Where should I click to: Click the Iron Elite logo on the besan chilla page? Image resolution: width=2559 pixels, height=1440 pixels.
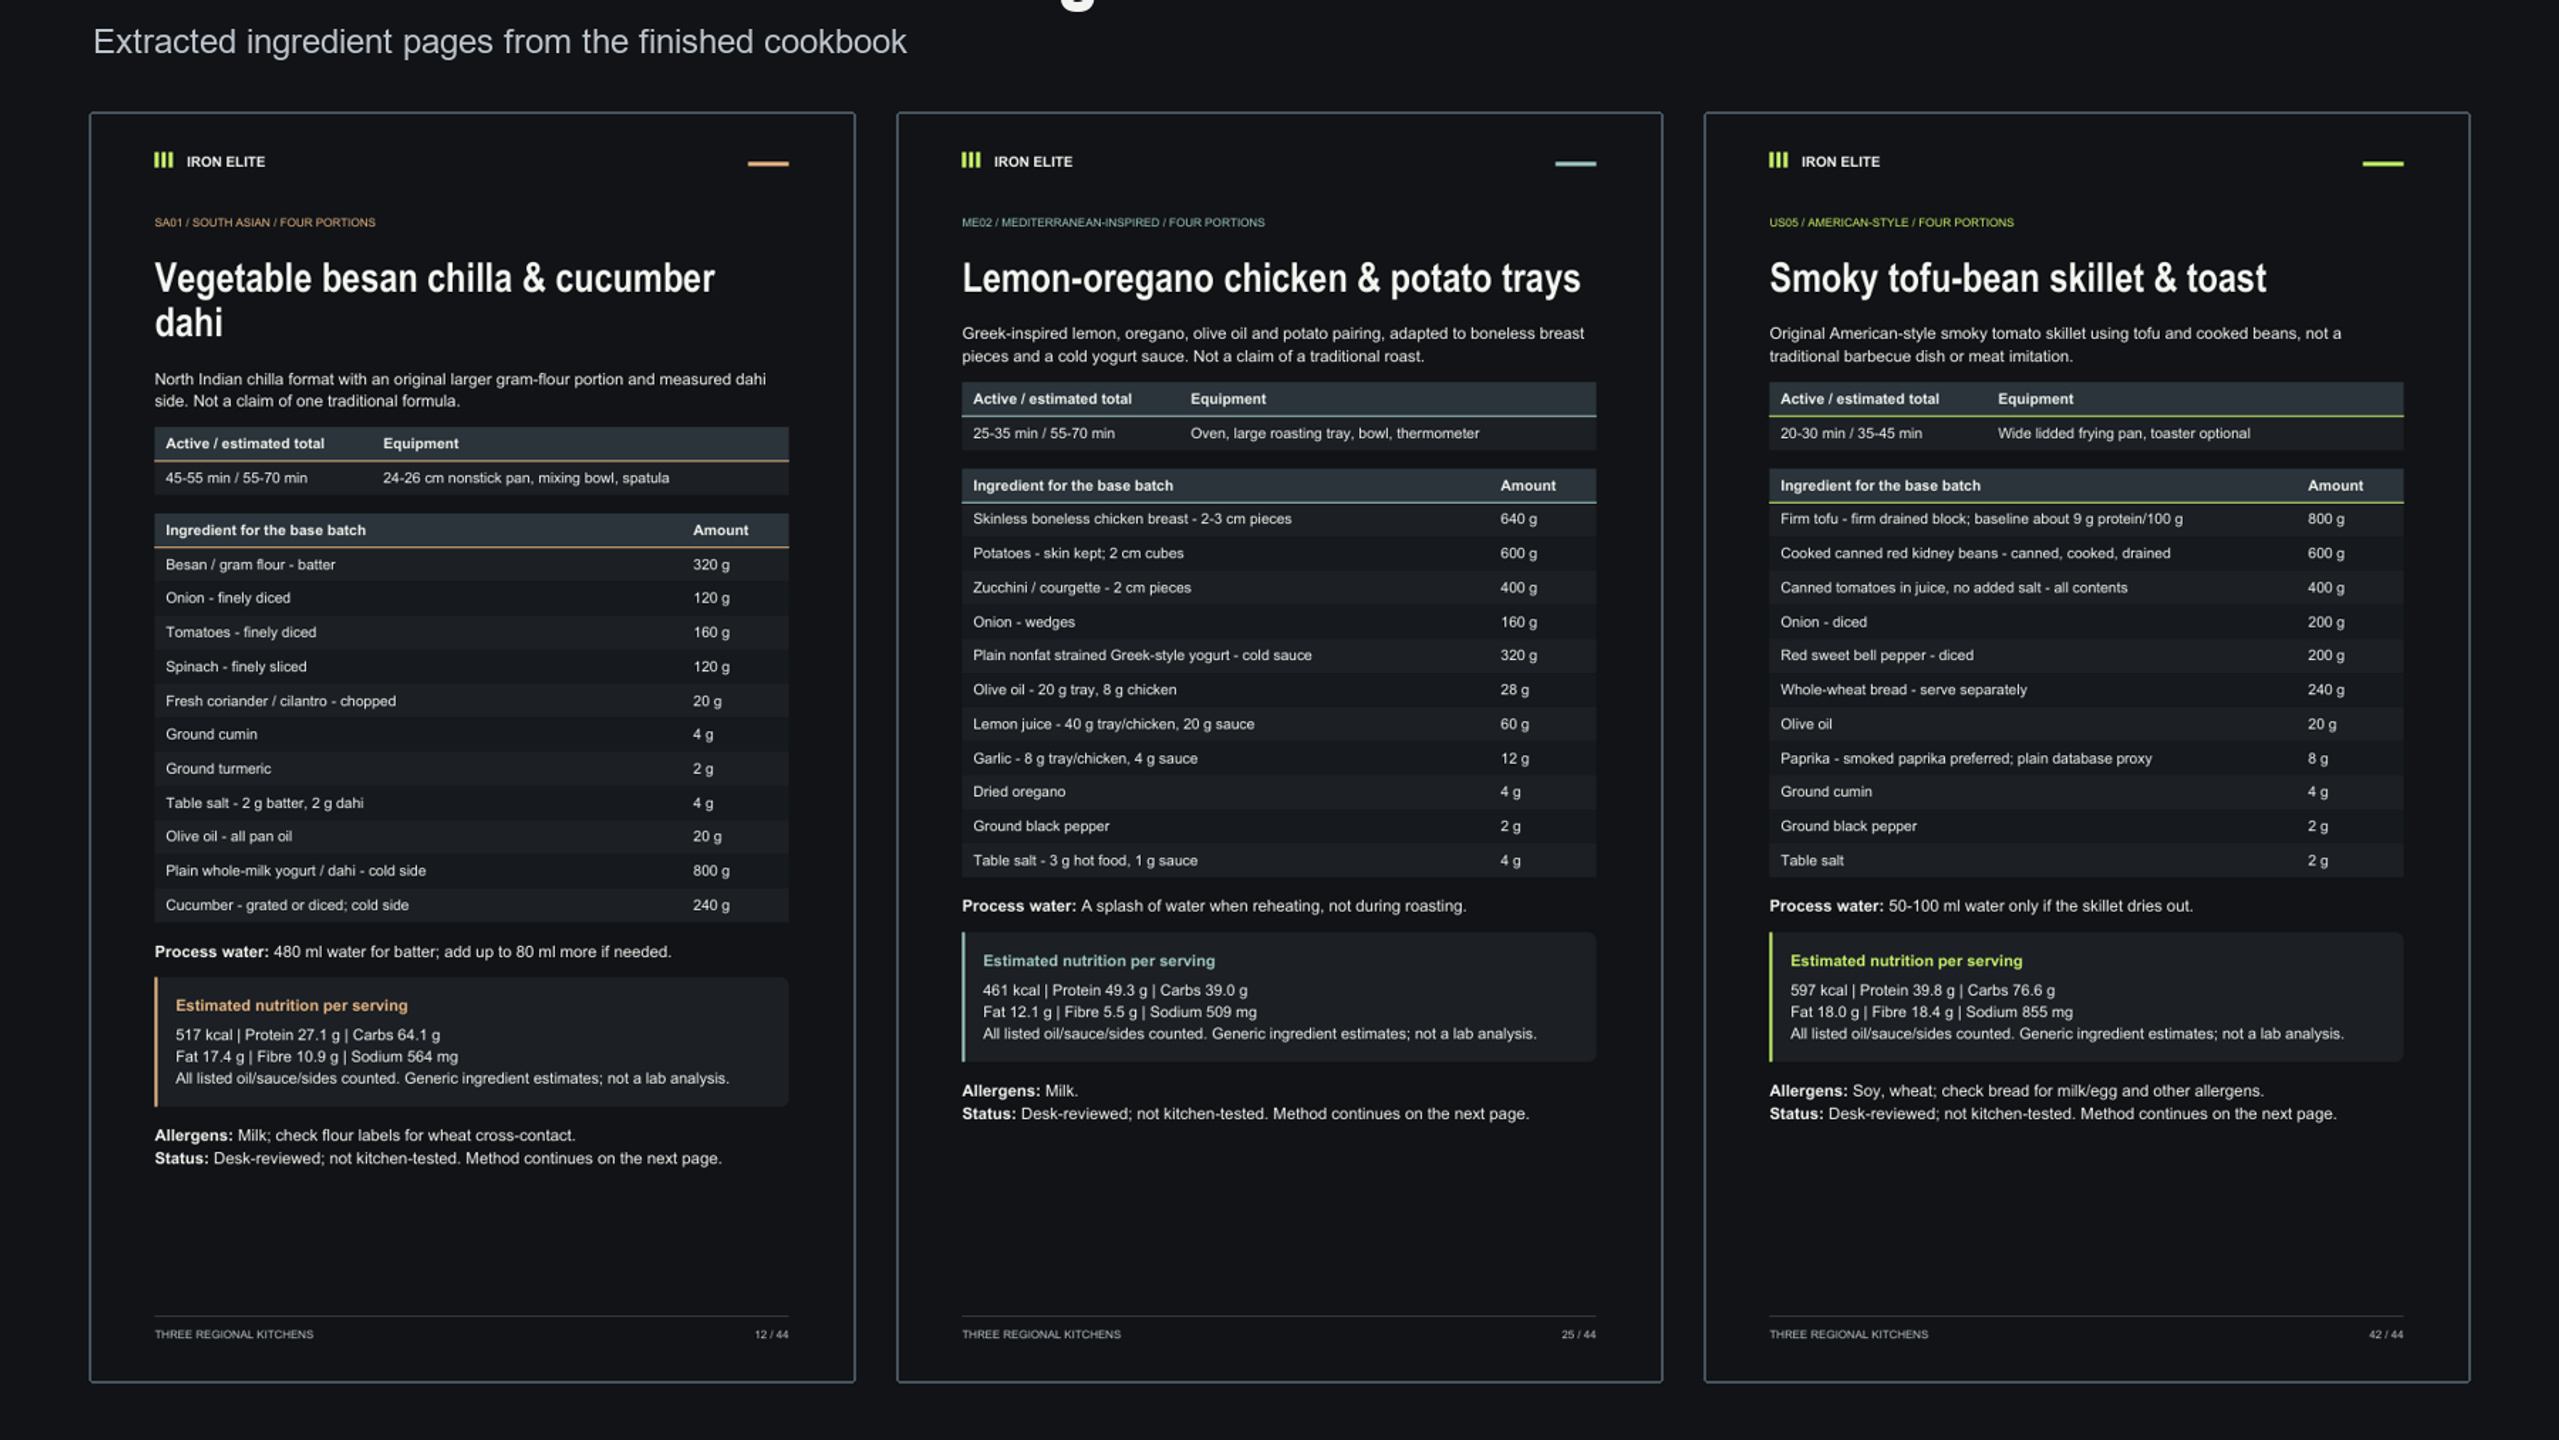click(x=209, y=161)
